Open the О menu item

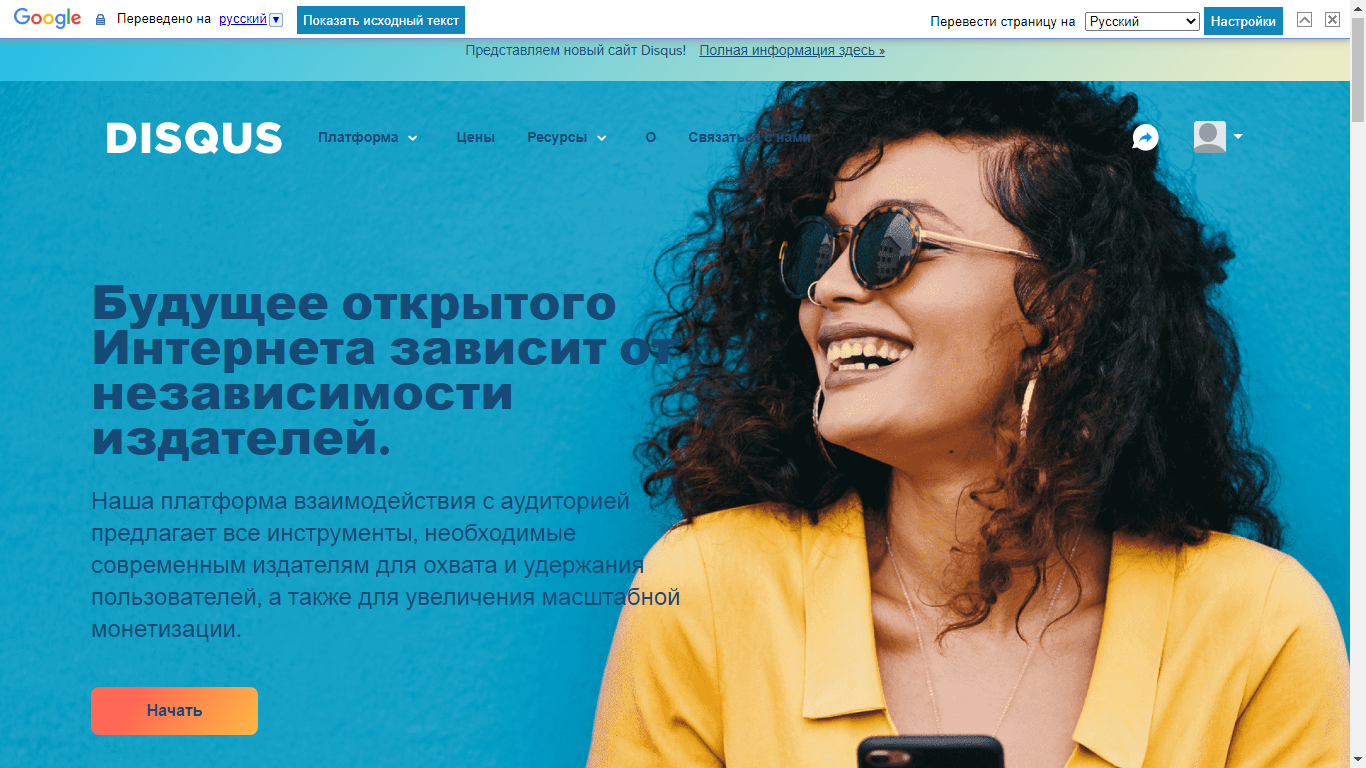[651, 137]
